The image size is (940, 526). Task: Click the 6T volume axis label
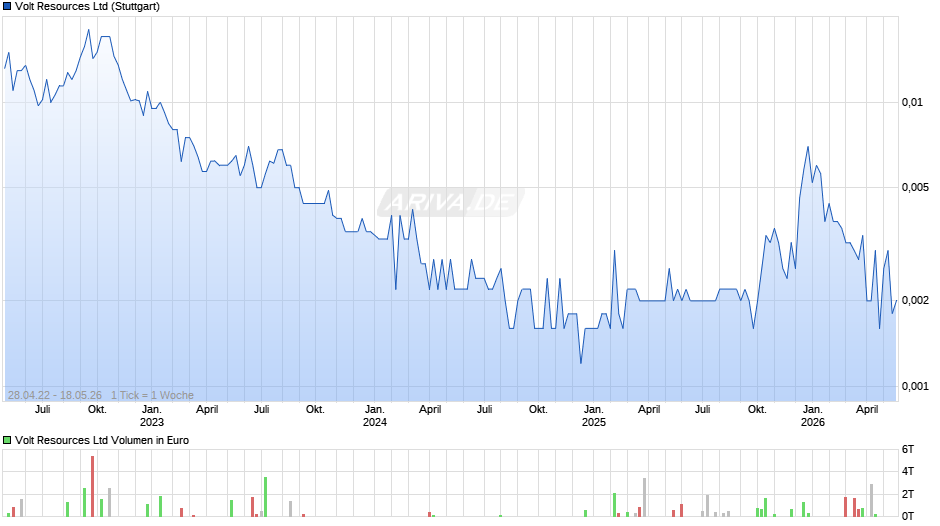(x=908, y=450)
